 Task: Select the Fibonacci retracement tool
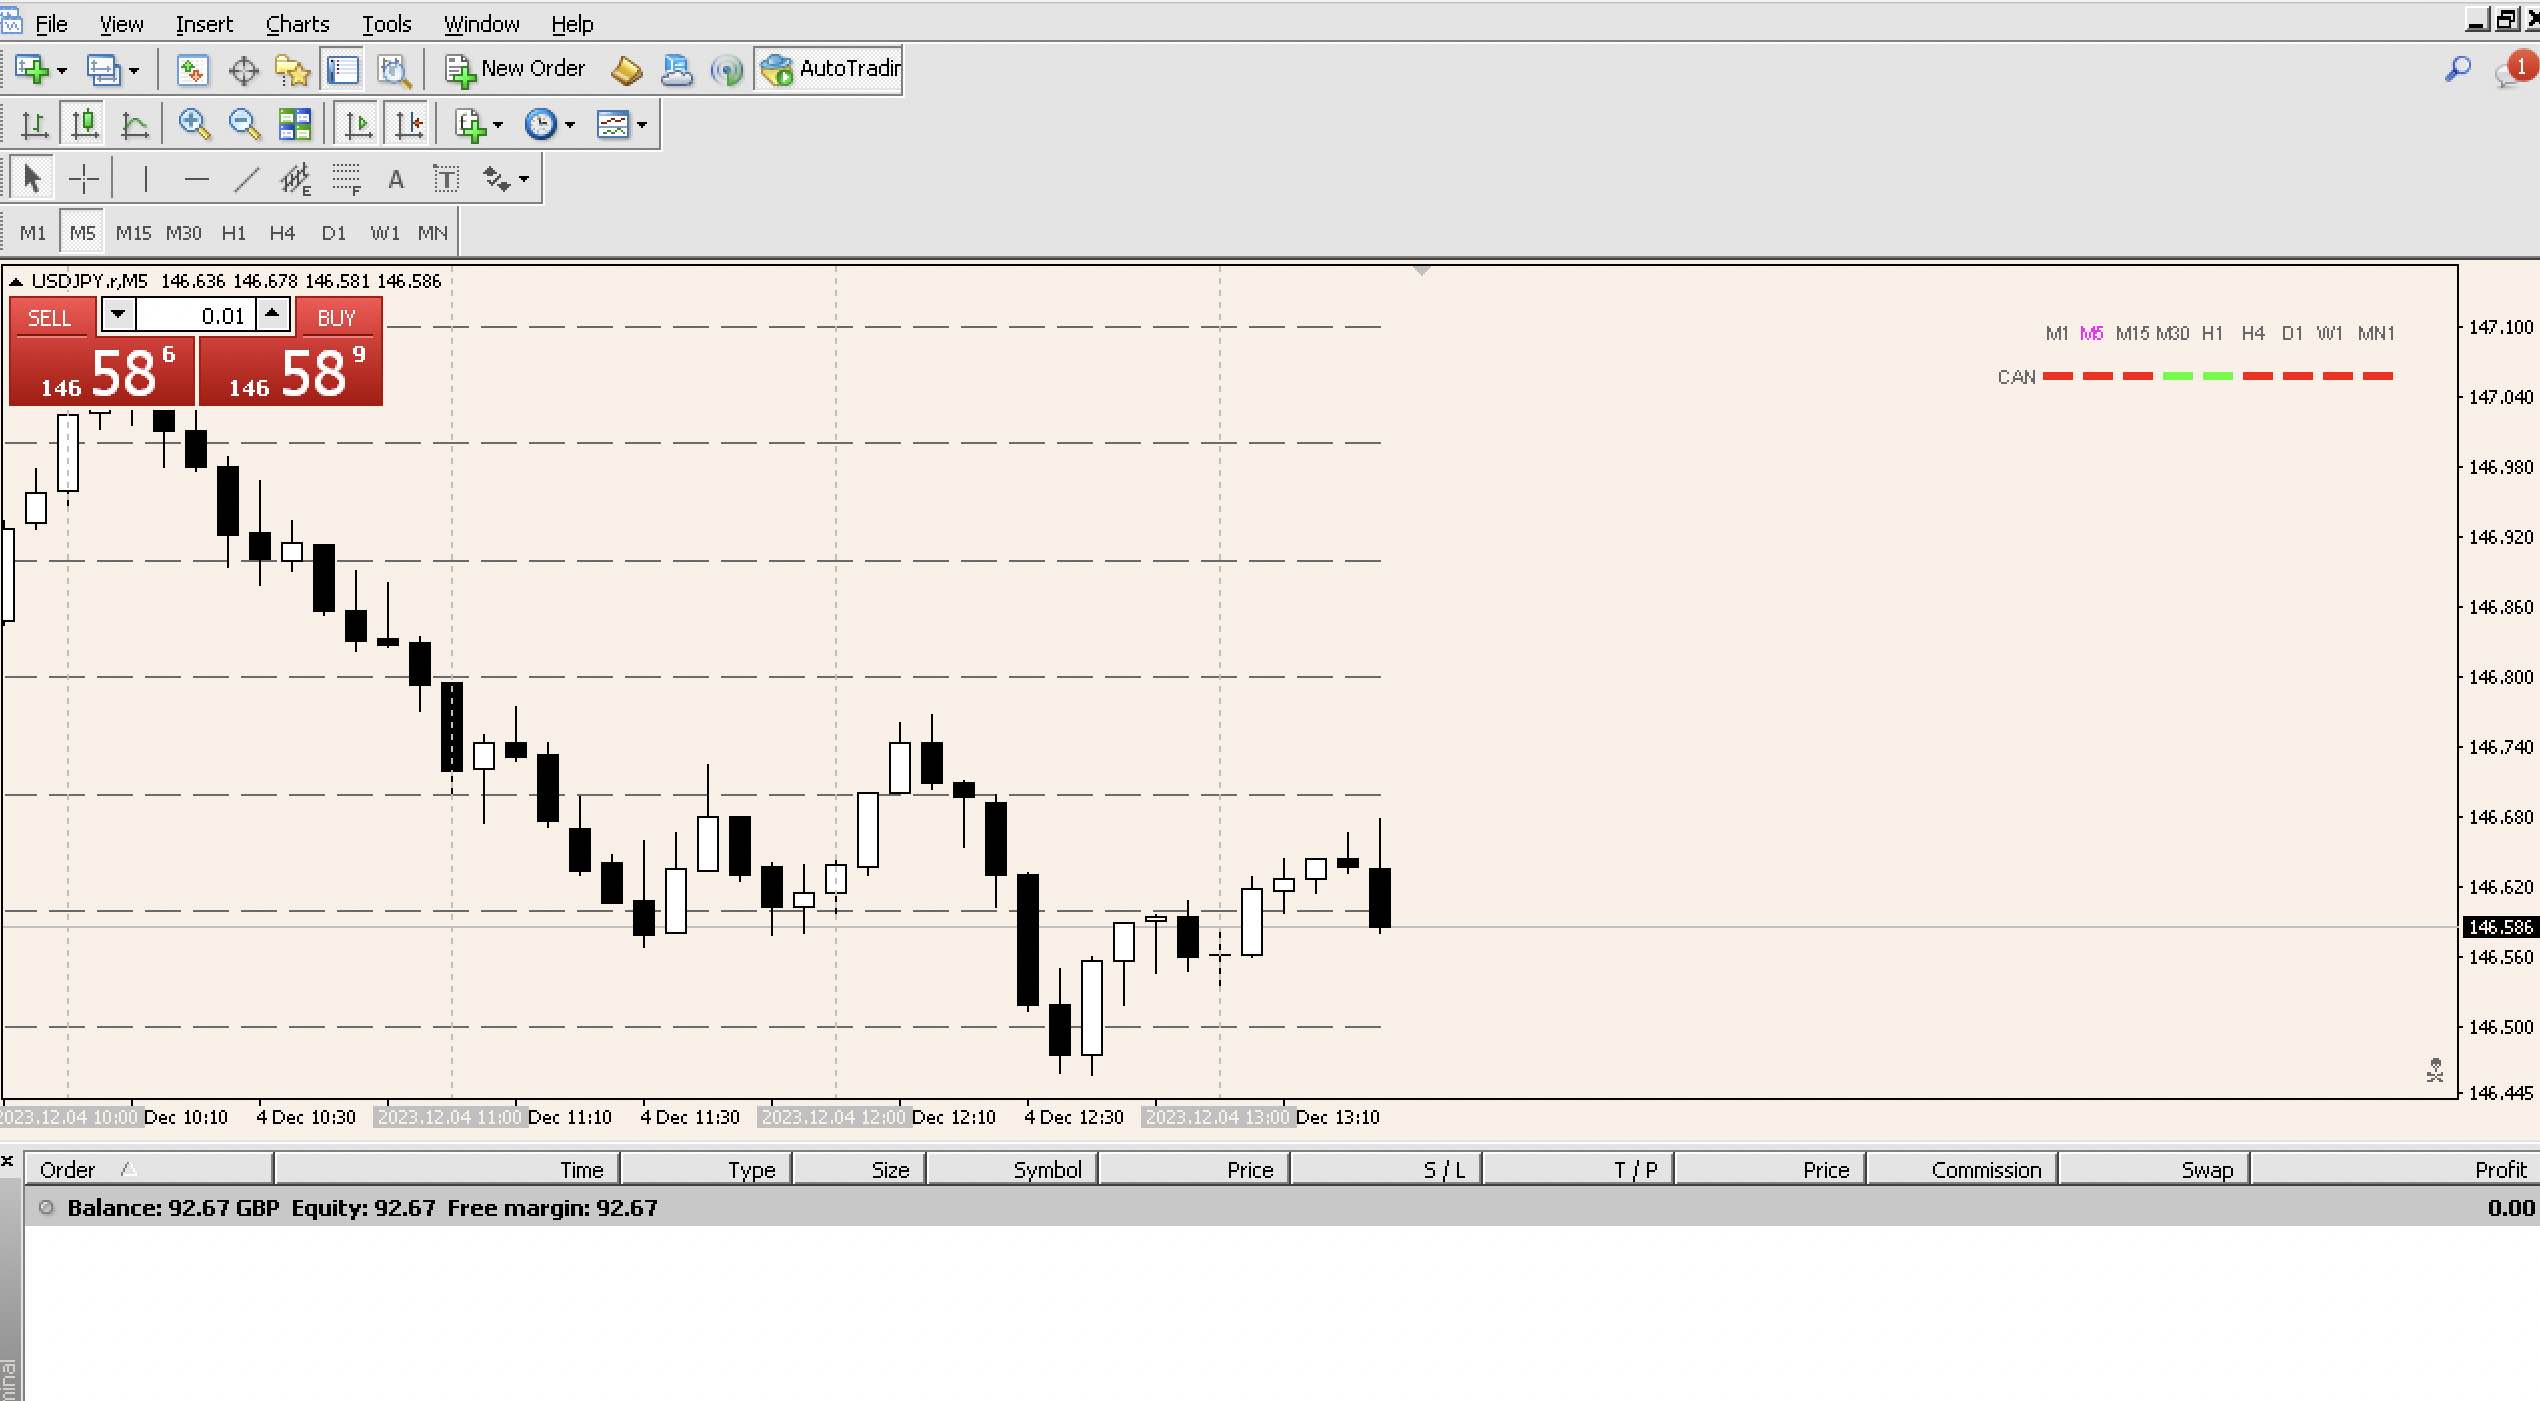[347, 178]
